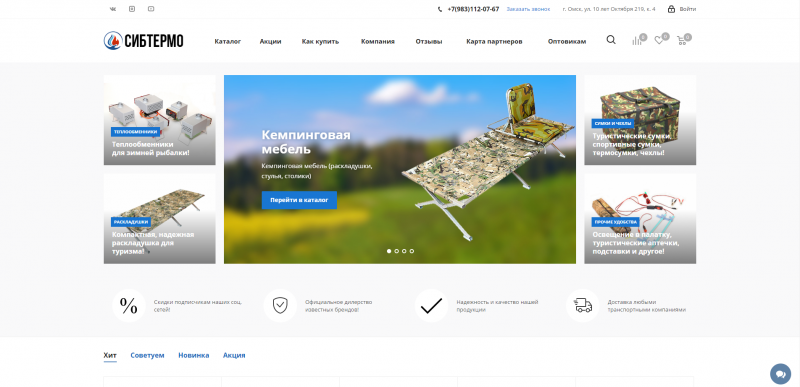The image size is (800, 387).
Task: Click the Заказать звонок link
Action: (528, 9)
